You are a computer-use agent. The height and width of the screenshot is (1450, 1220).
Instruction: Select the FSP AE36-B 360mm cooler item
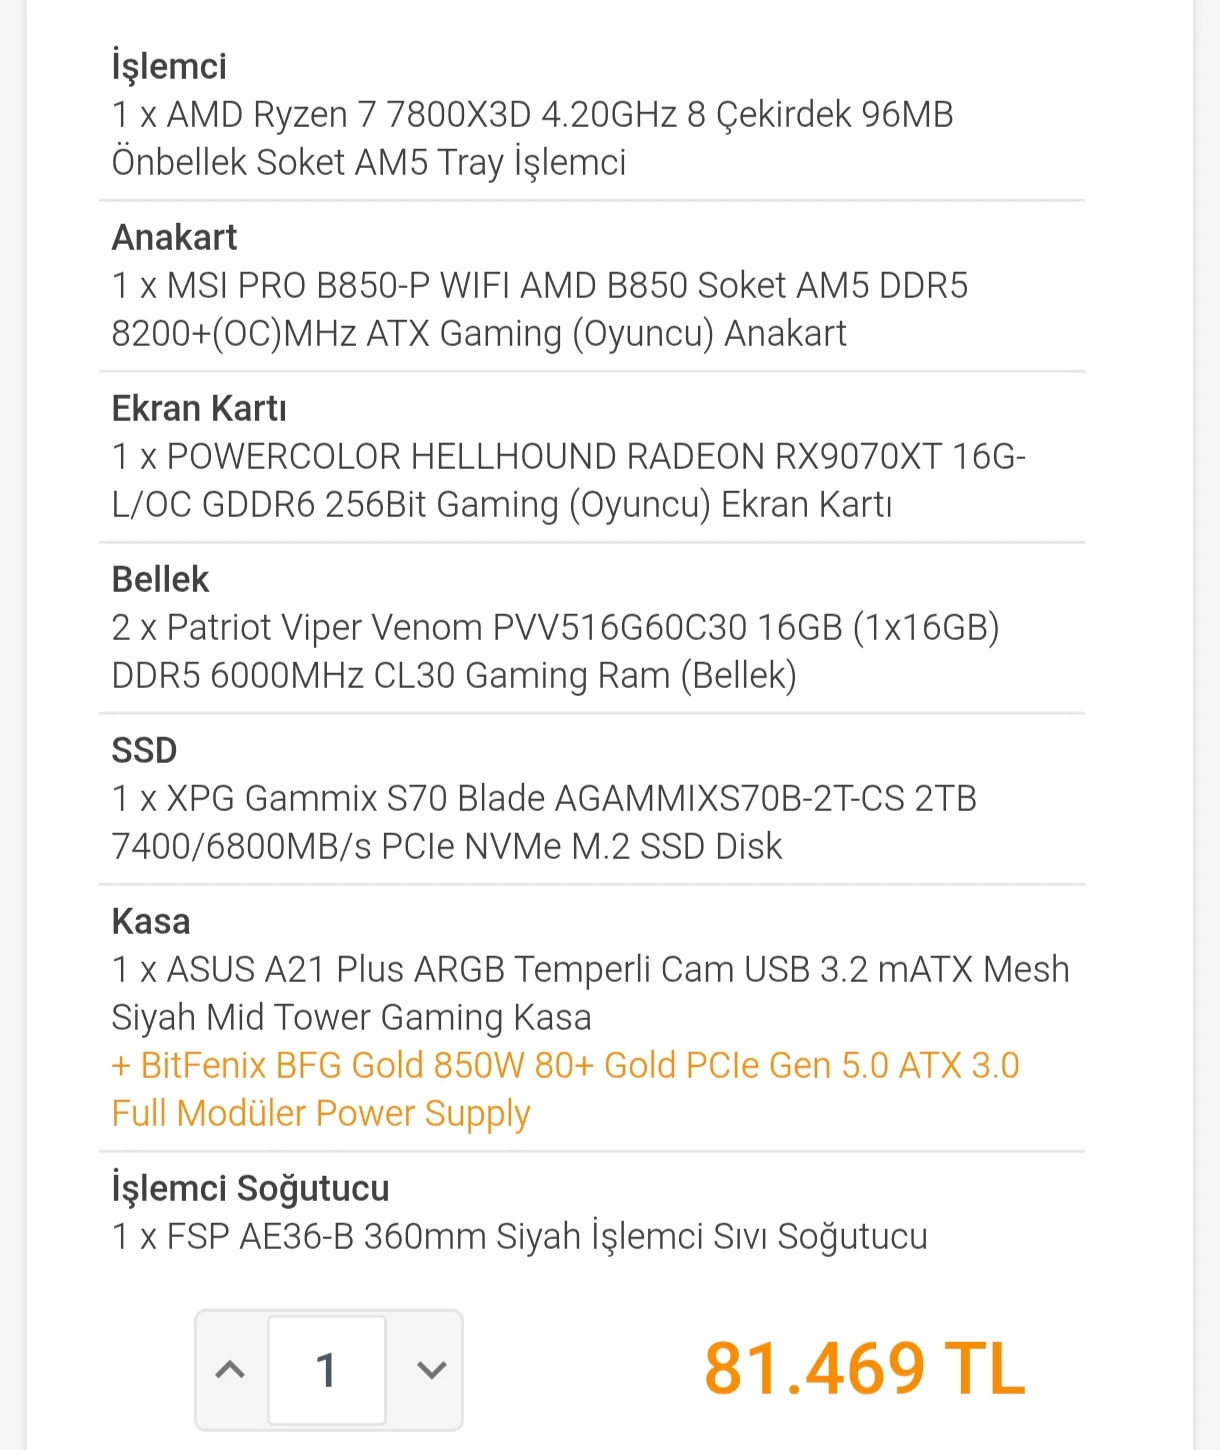click(520, 1237)
